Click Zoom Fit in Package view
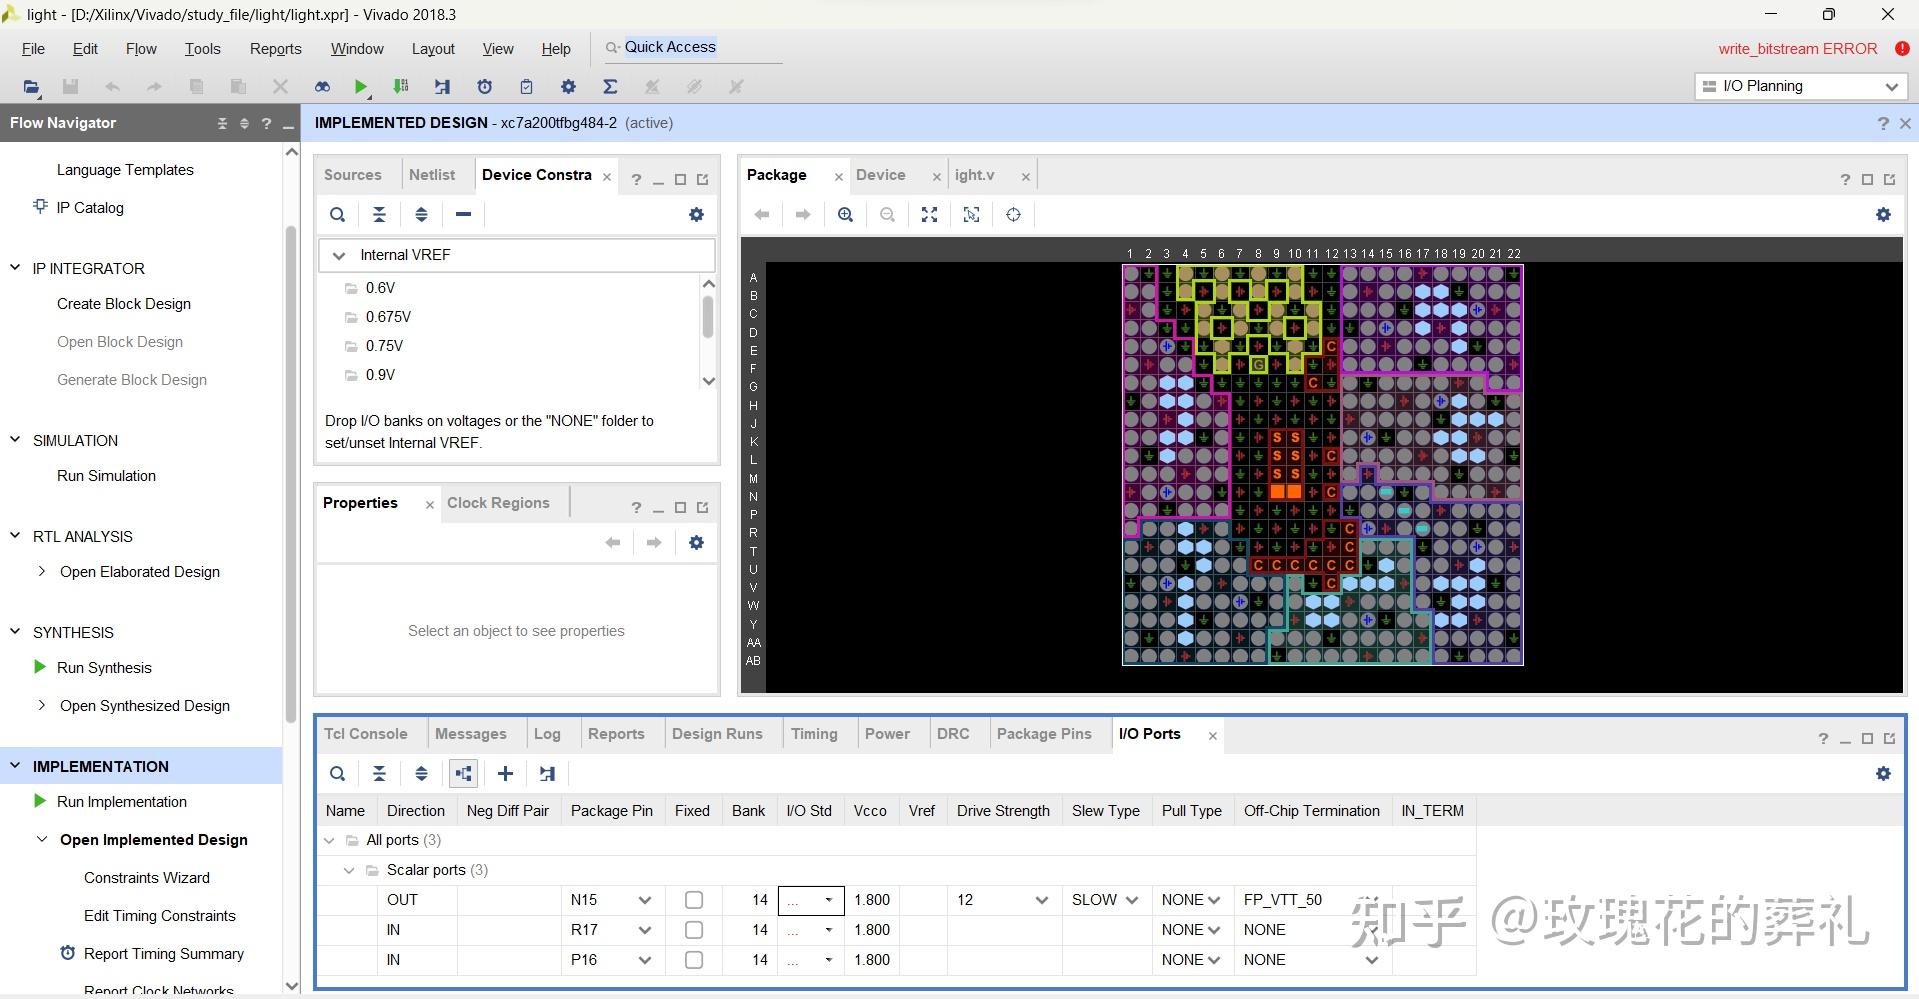Image resolution: width=1919 pixels, height=999 pixels. pos(929,215)
